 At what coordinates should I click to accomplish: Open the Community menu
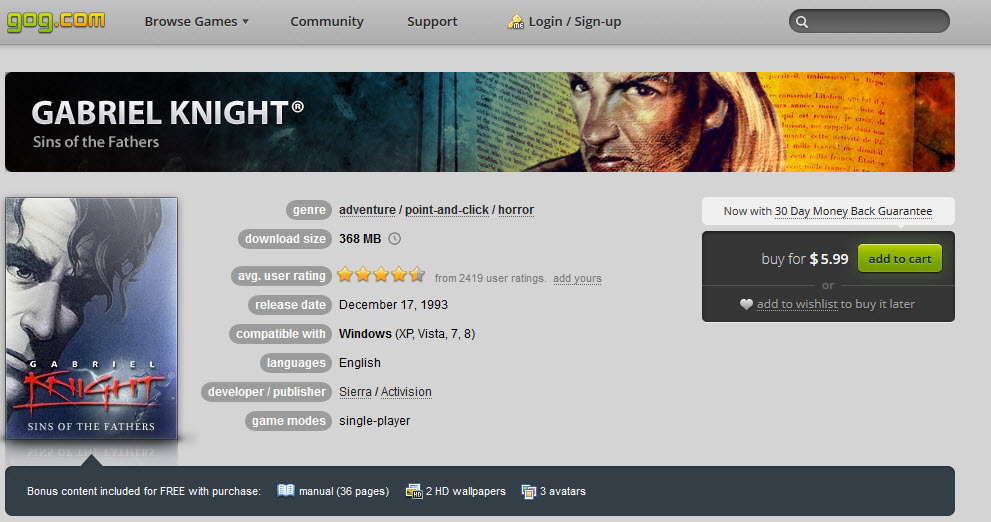[x=327, y=21]
